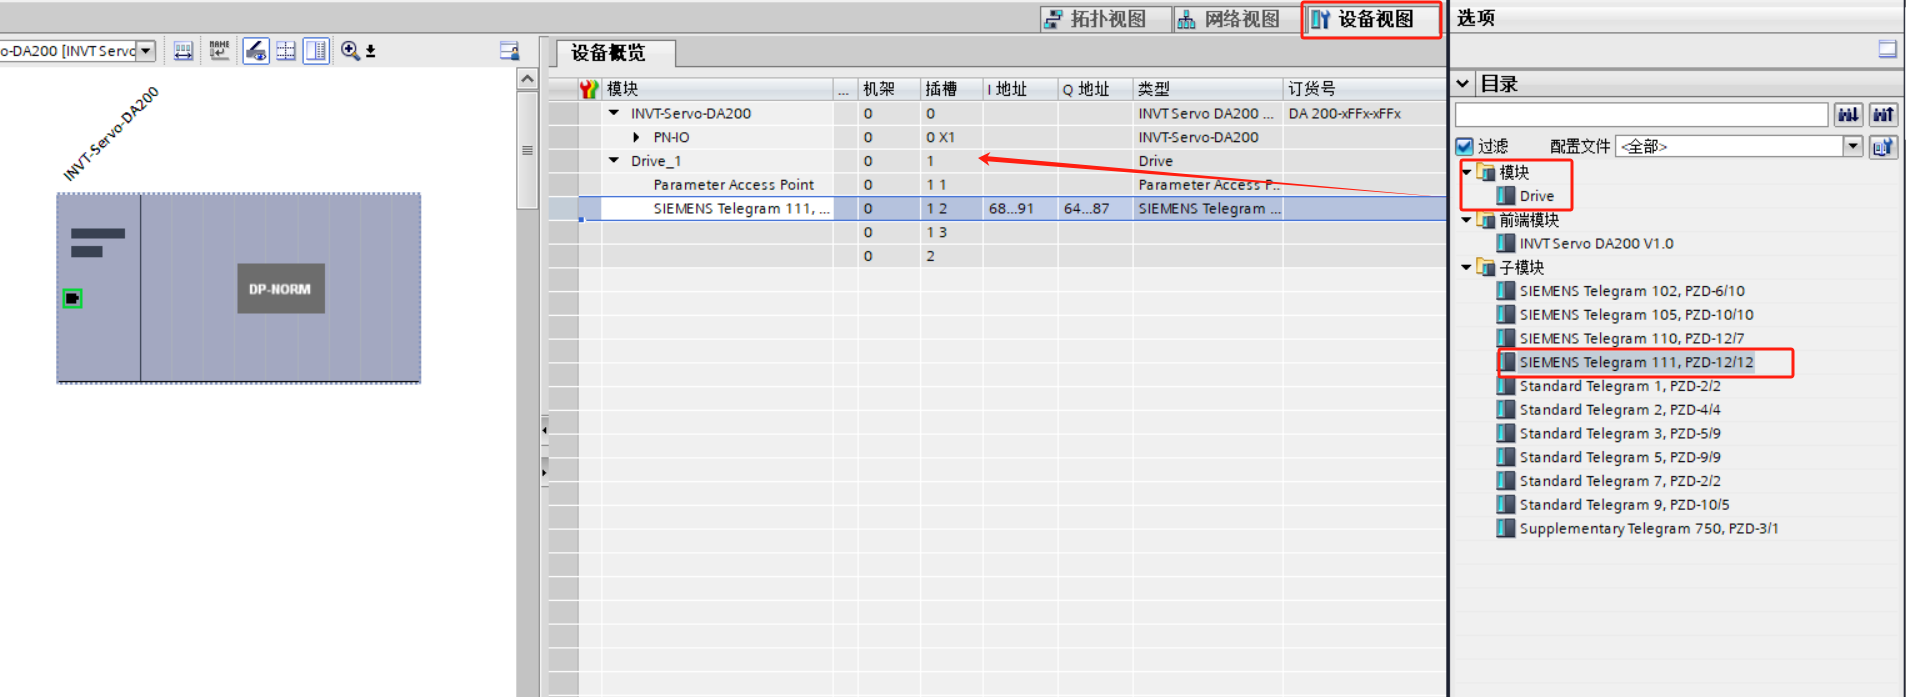Image resolution: width=1906 pixels, height=697 pixels.
Task: Click the 订货号 column header
Action: pos(1364,89)
